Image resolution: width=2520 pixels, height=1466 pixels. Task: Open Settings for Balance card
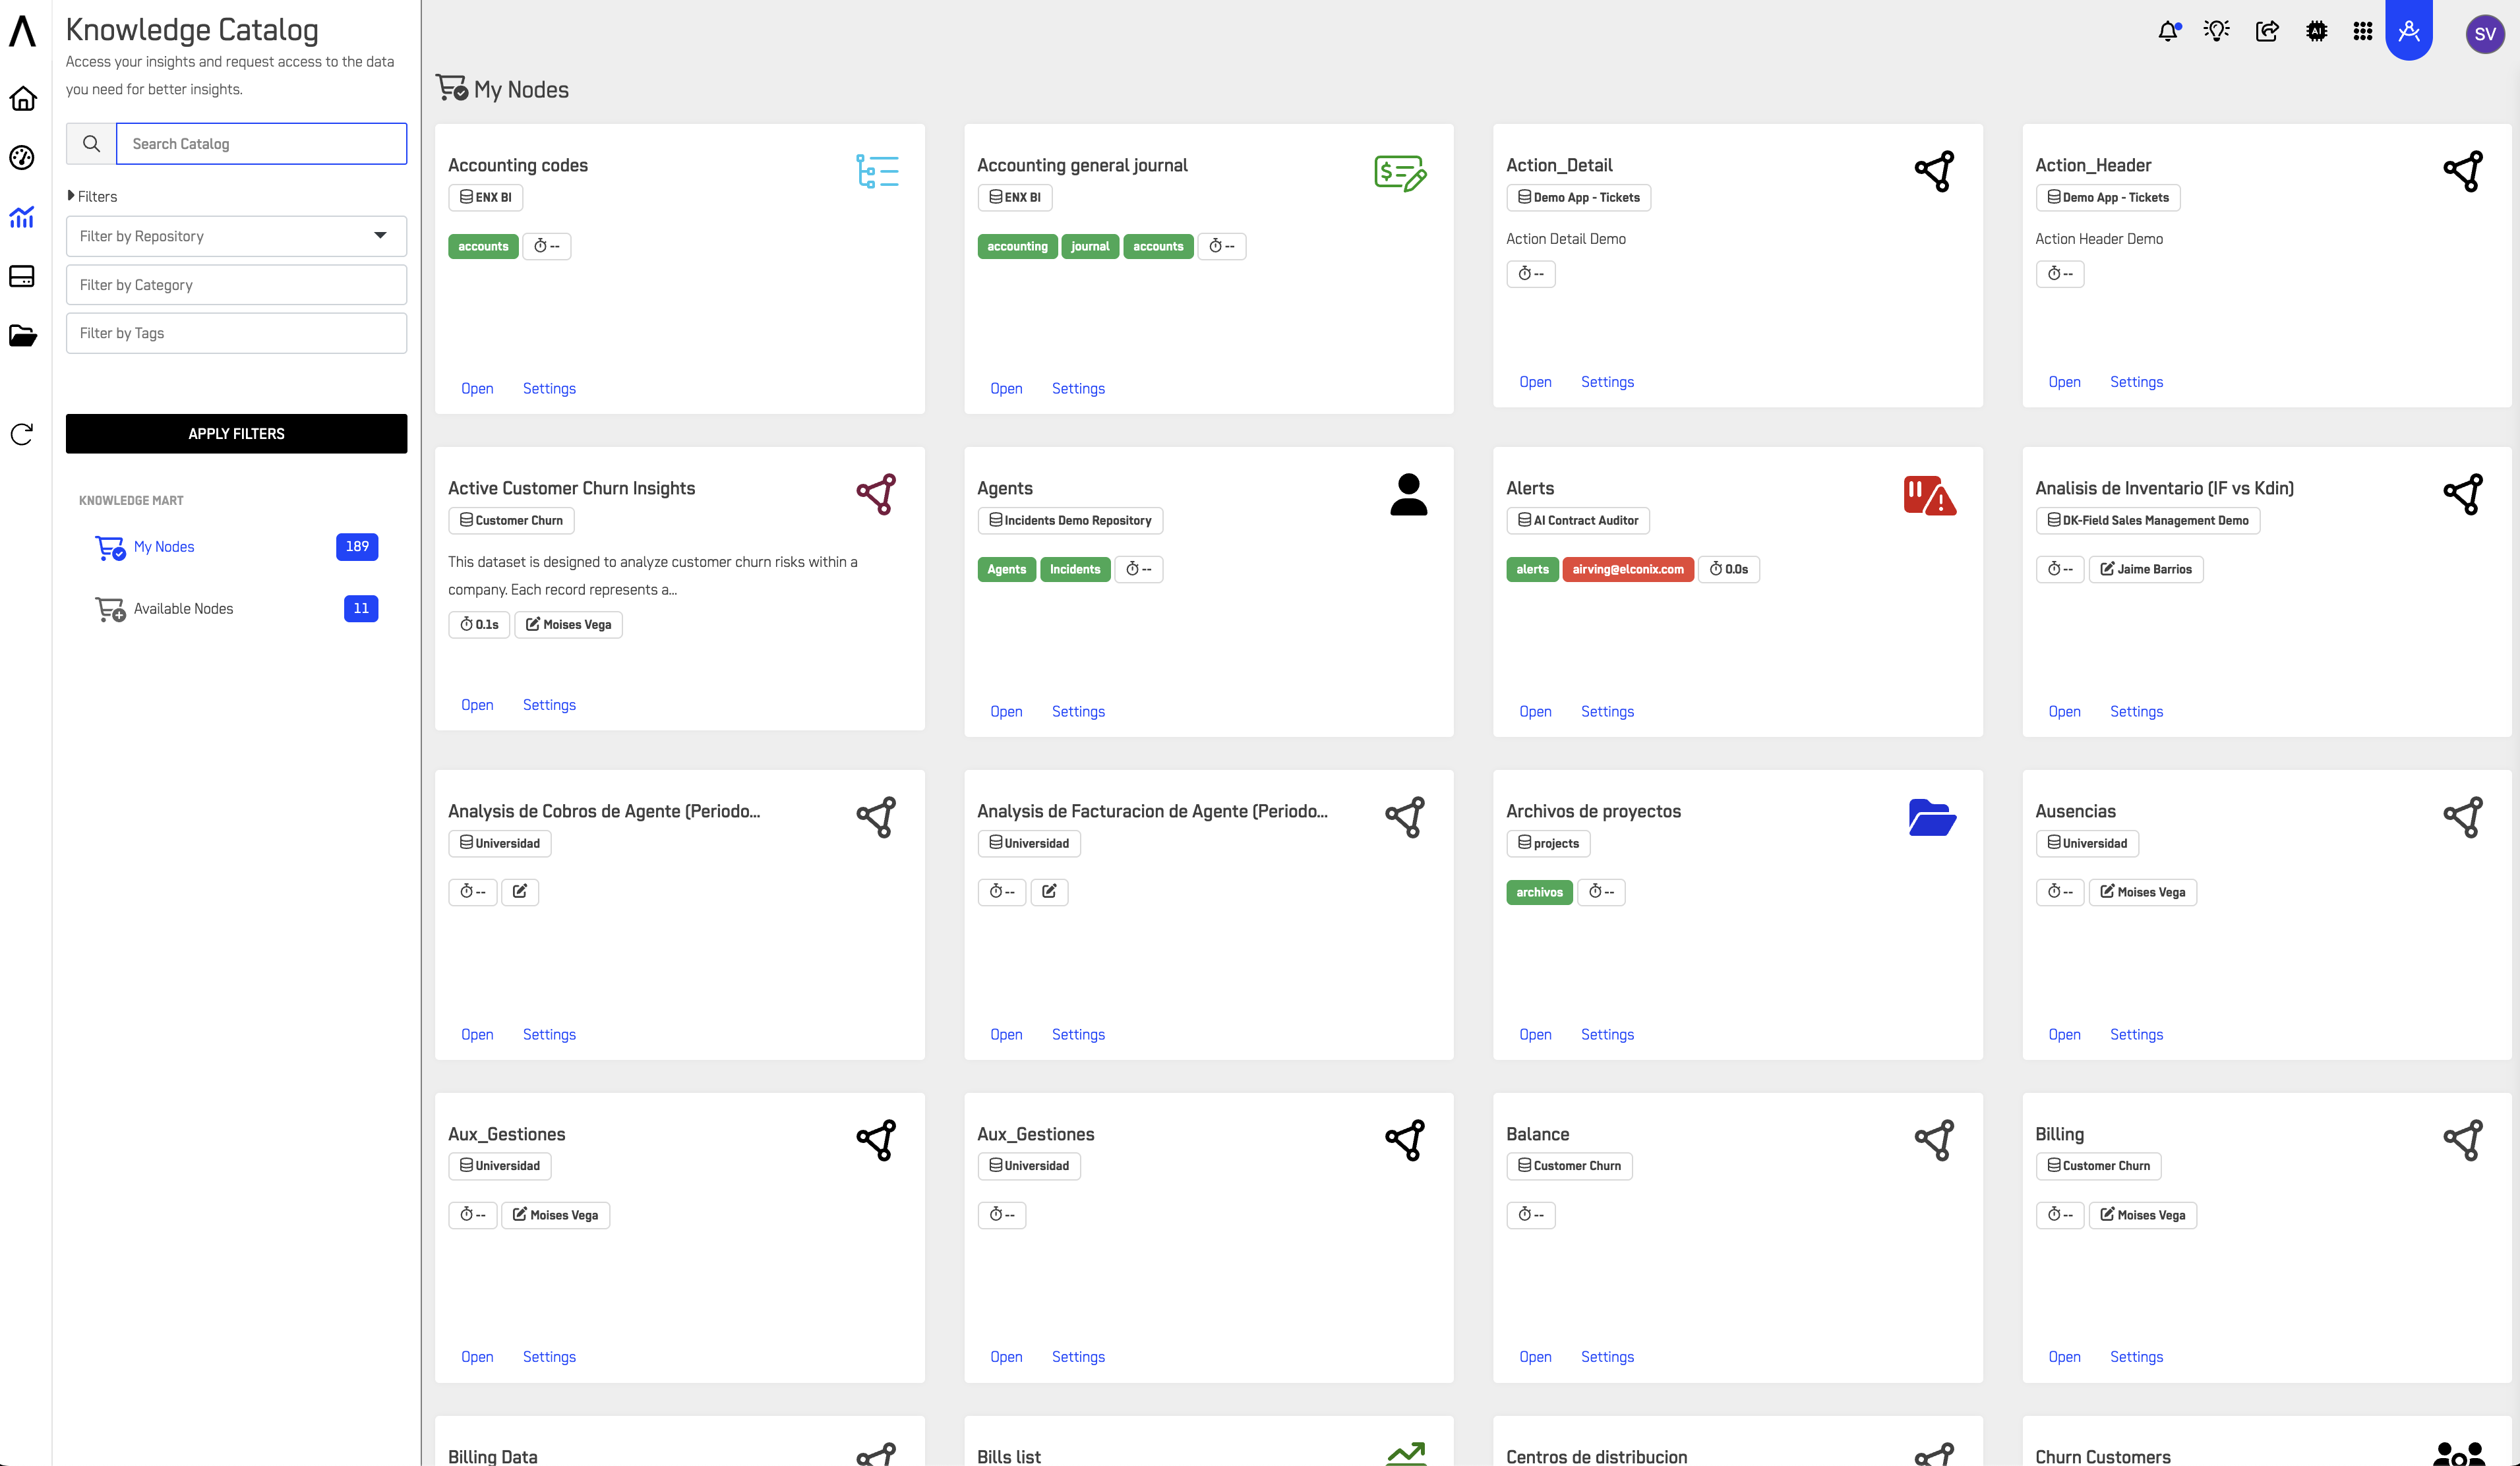pos(1607,1357)
